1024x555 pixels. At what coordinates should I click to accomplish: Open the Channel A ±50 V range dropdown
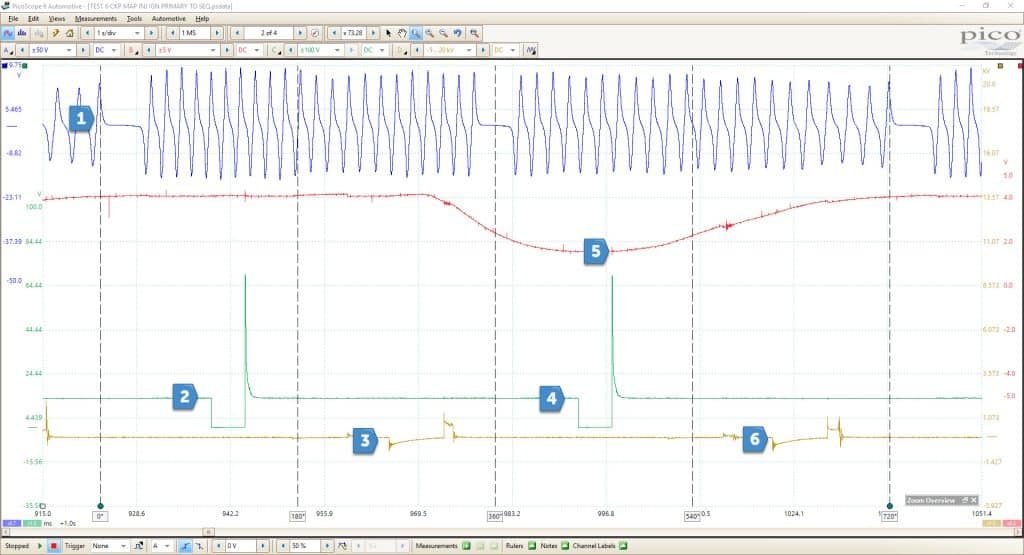click(52, 50)
